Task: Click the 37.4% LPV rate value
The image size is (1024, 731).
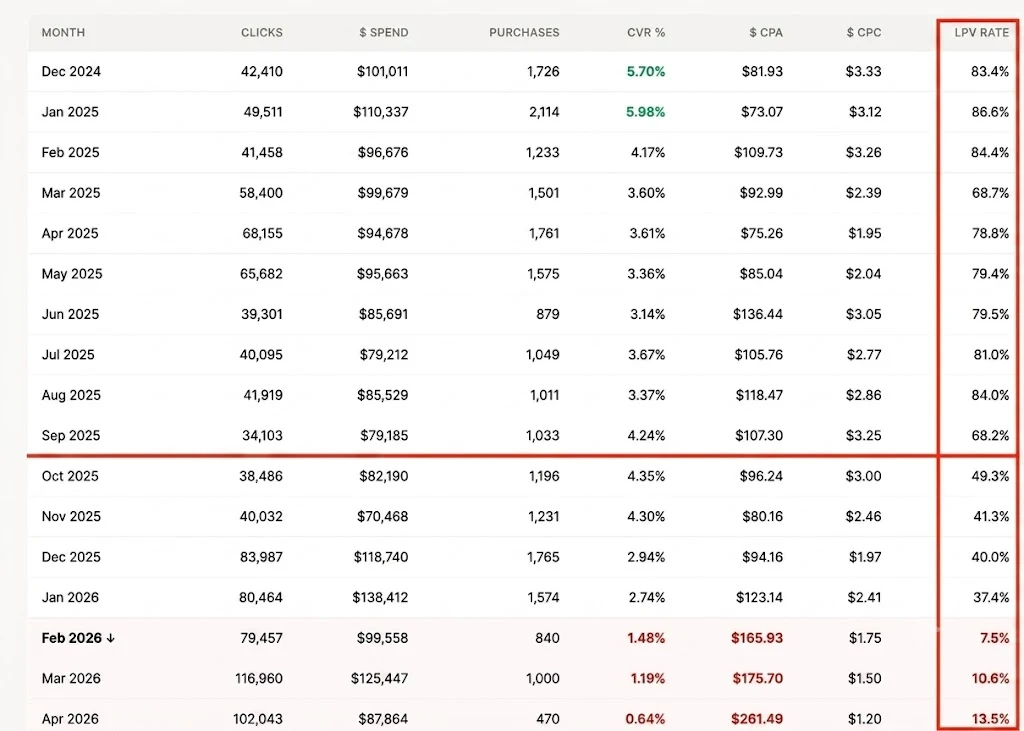Action: (x=991, y=598)
